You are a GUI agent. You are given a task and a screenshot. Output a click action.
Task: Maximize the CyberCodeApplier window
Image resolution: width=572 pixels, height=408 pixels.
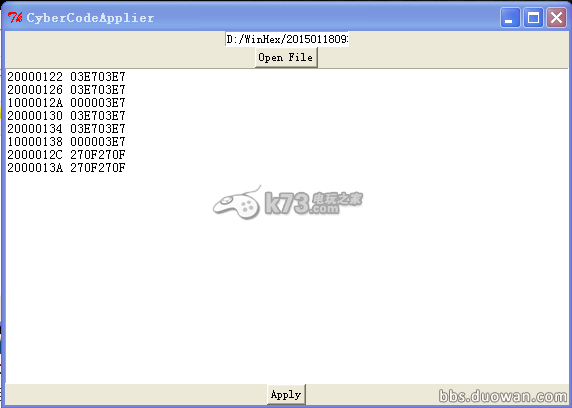(x=533, y=18)
